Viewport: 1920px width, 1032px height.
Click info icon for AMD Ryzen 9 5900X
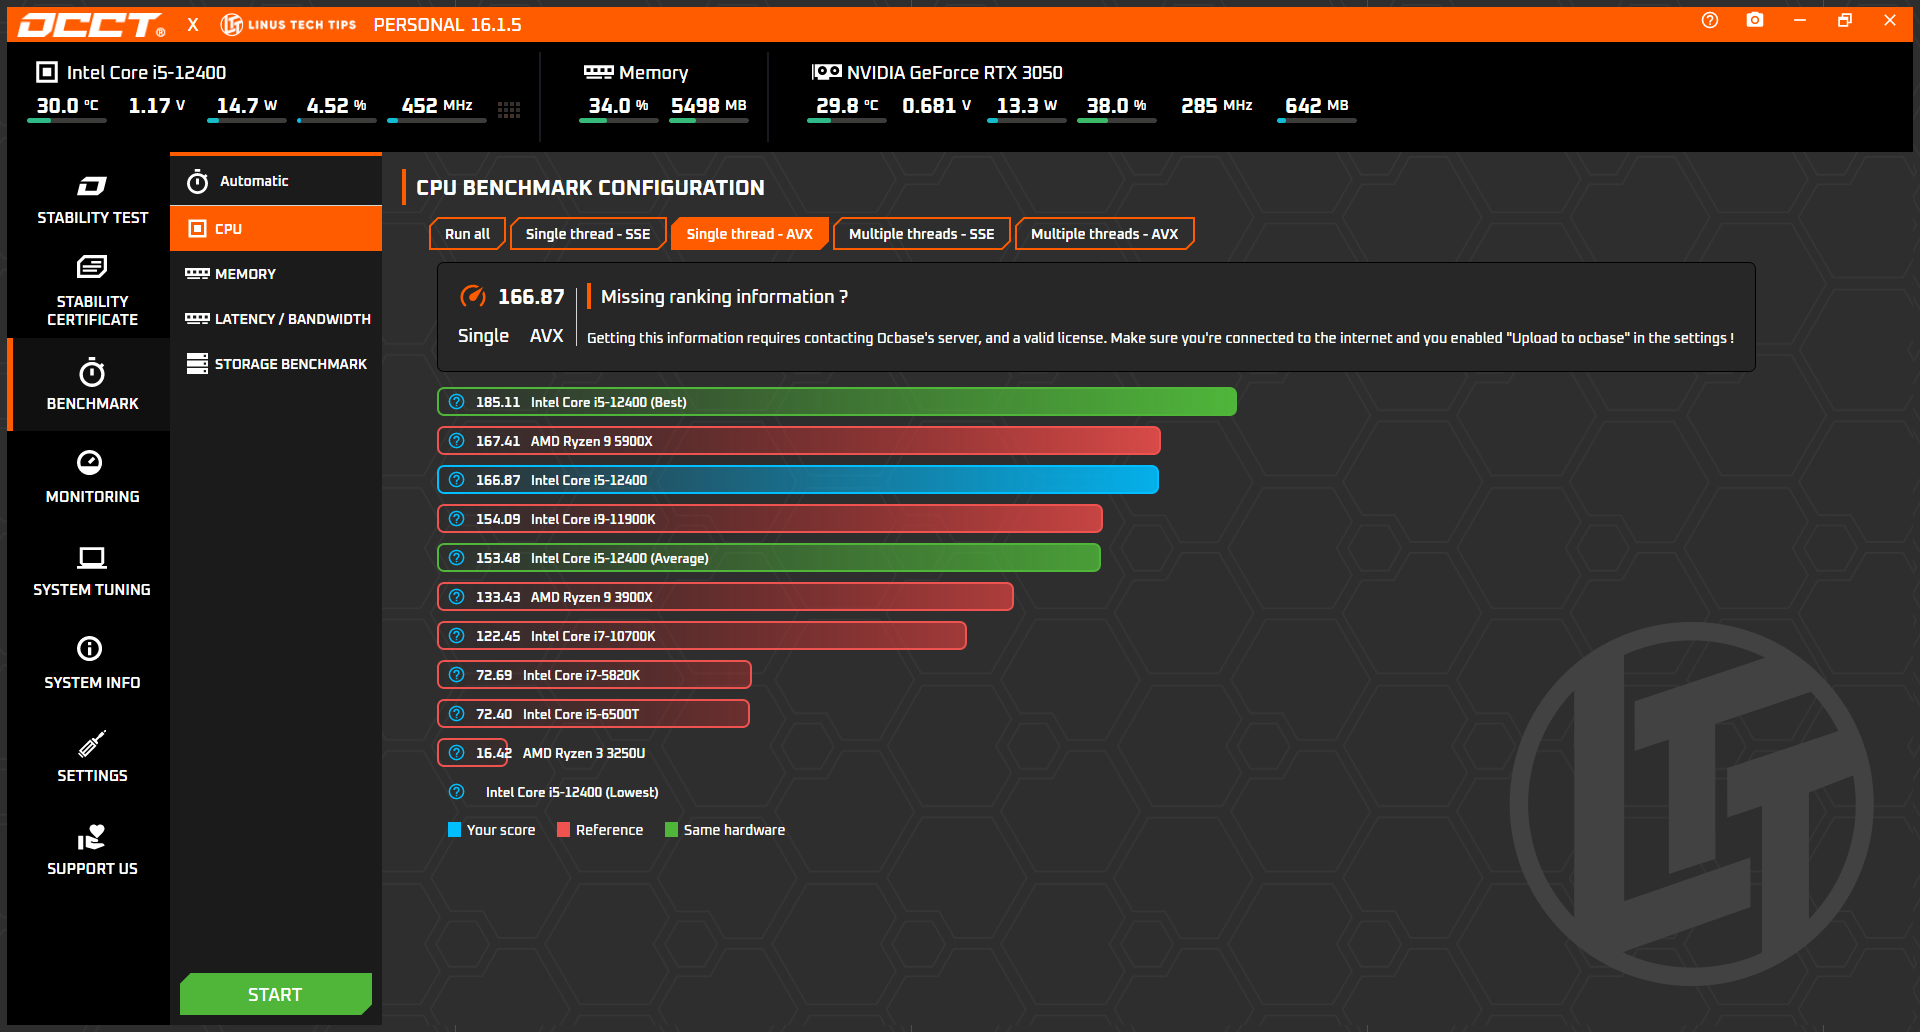coord(457,441)
